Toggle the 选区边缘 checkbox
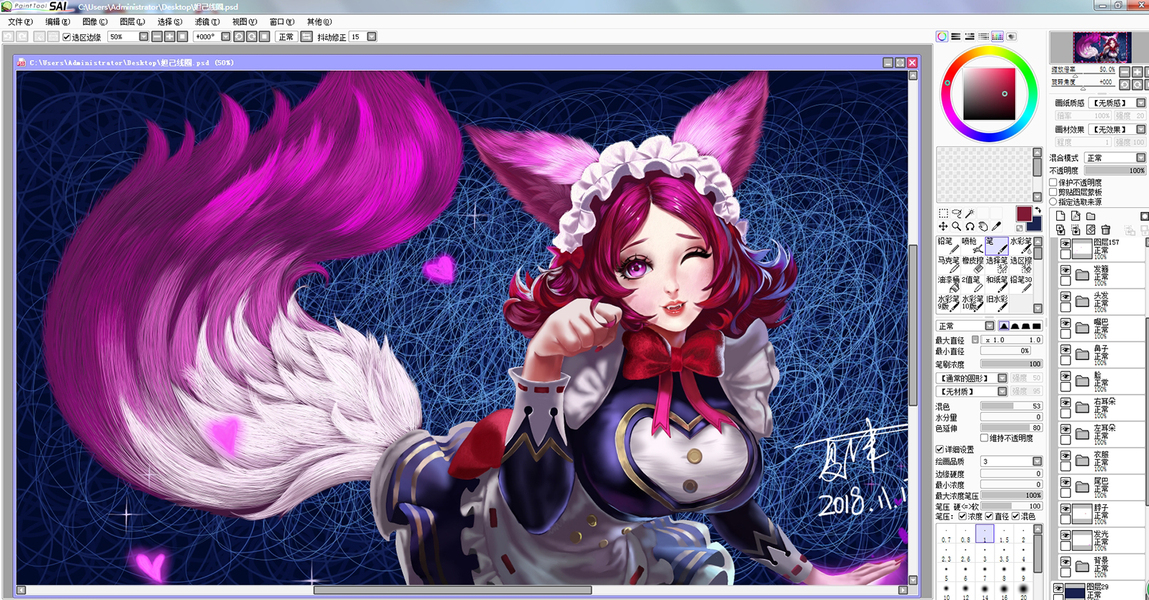 (x=67, y=37)
